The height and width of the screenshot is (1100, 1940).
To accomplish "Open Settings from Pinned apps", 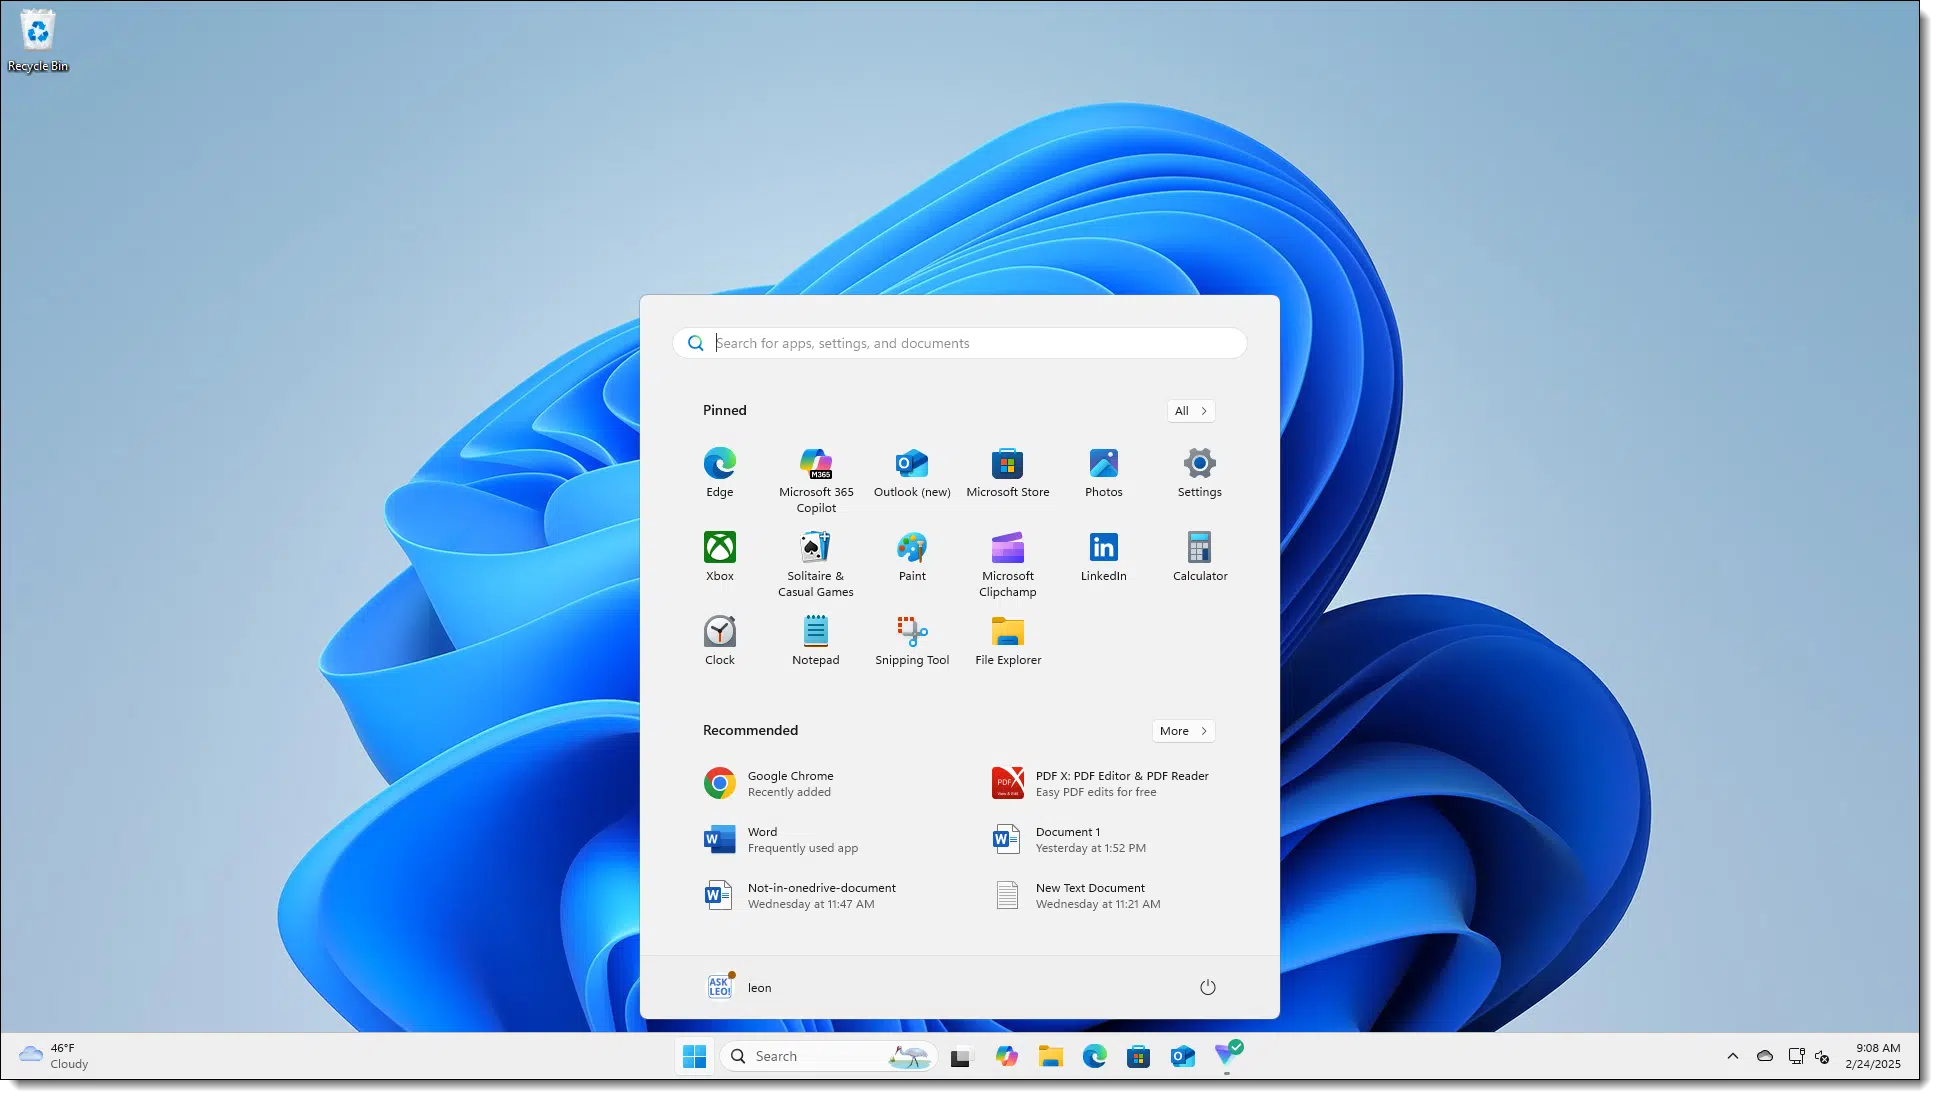I will [x=1199, y=472].
